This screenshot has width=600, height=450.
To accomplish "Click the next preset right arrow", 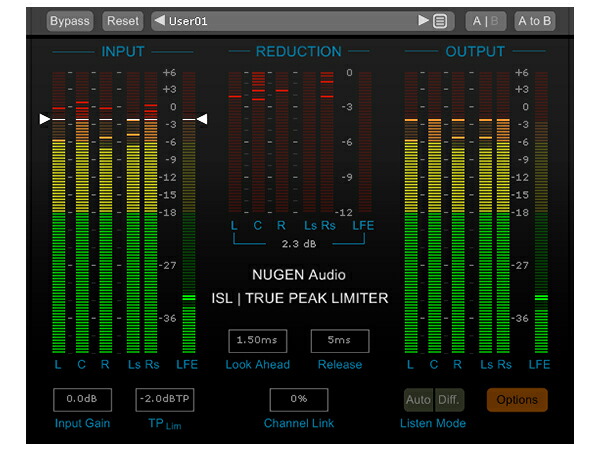I will click(x=423, y=20).
